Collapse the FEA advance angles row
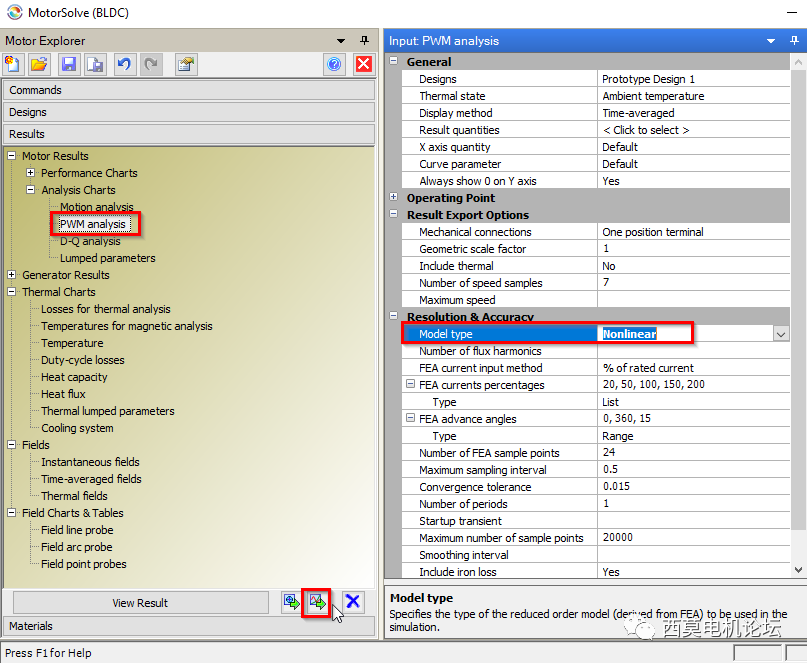 click(410, 417)
